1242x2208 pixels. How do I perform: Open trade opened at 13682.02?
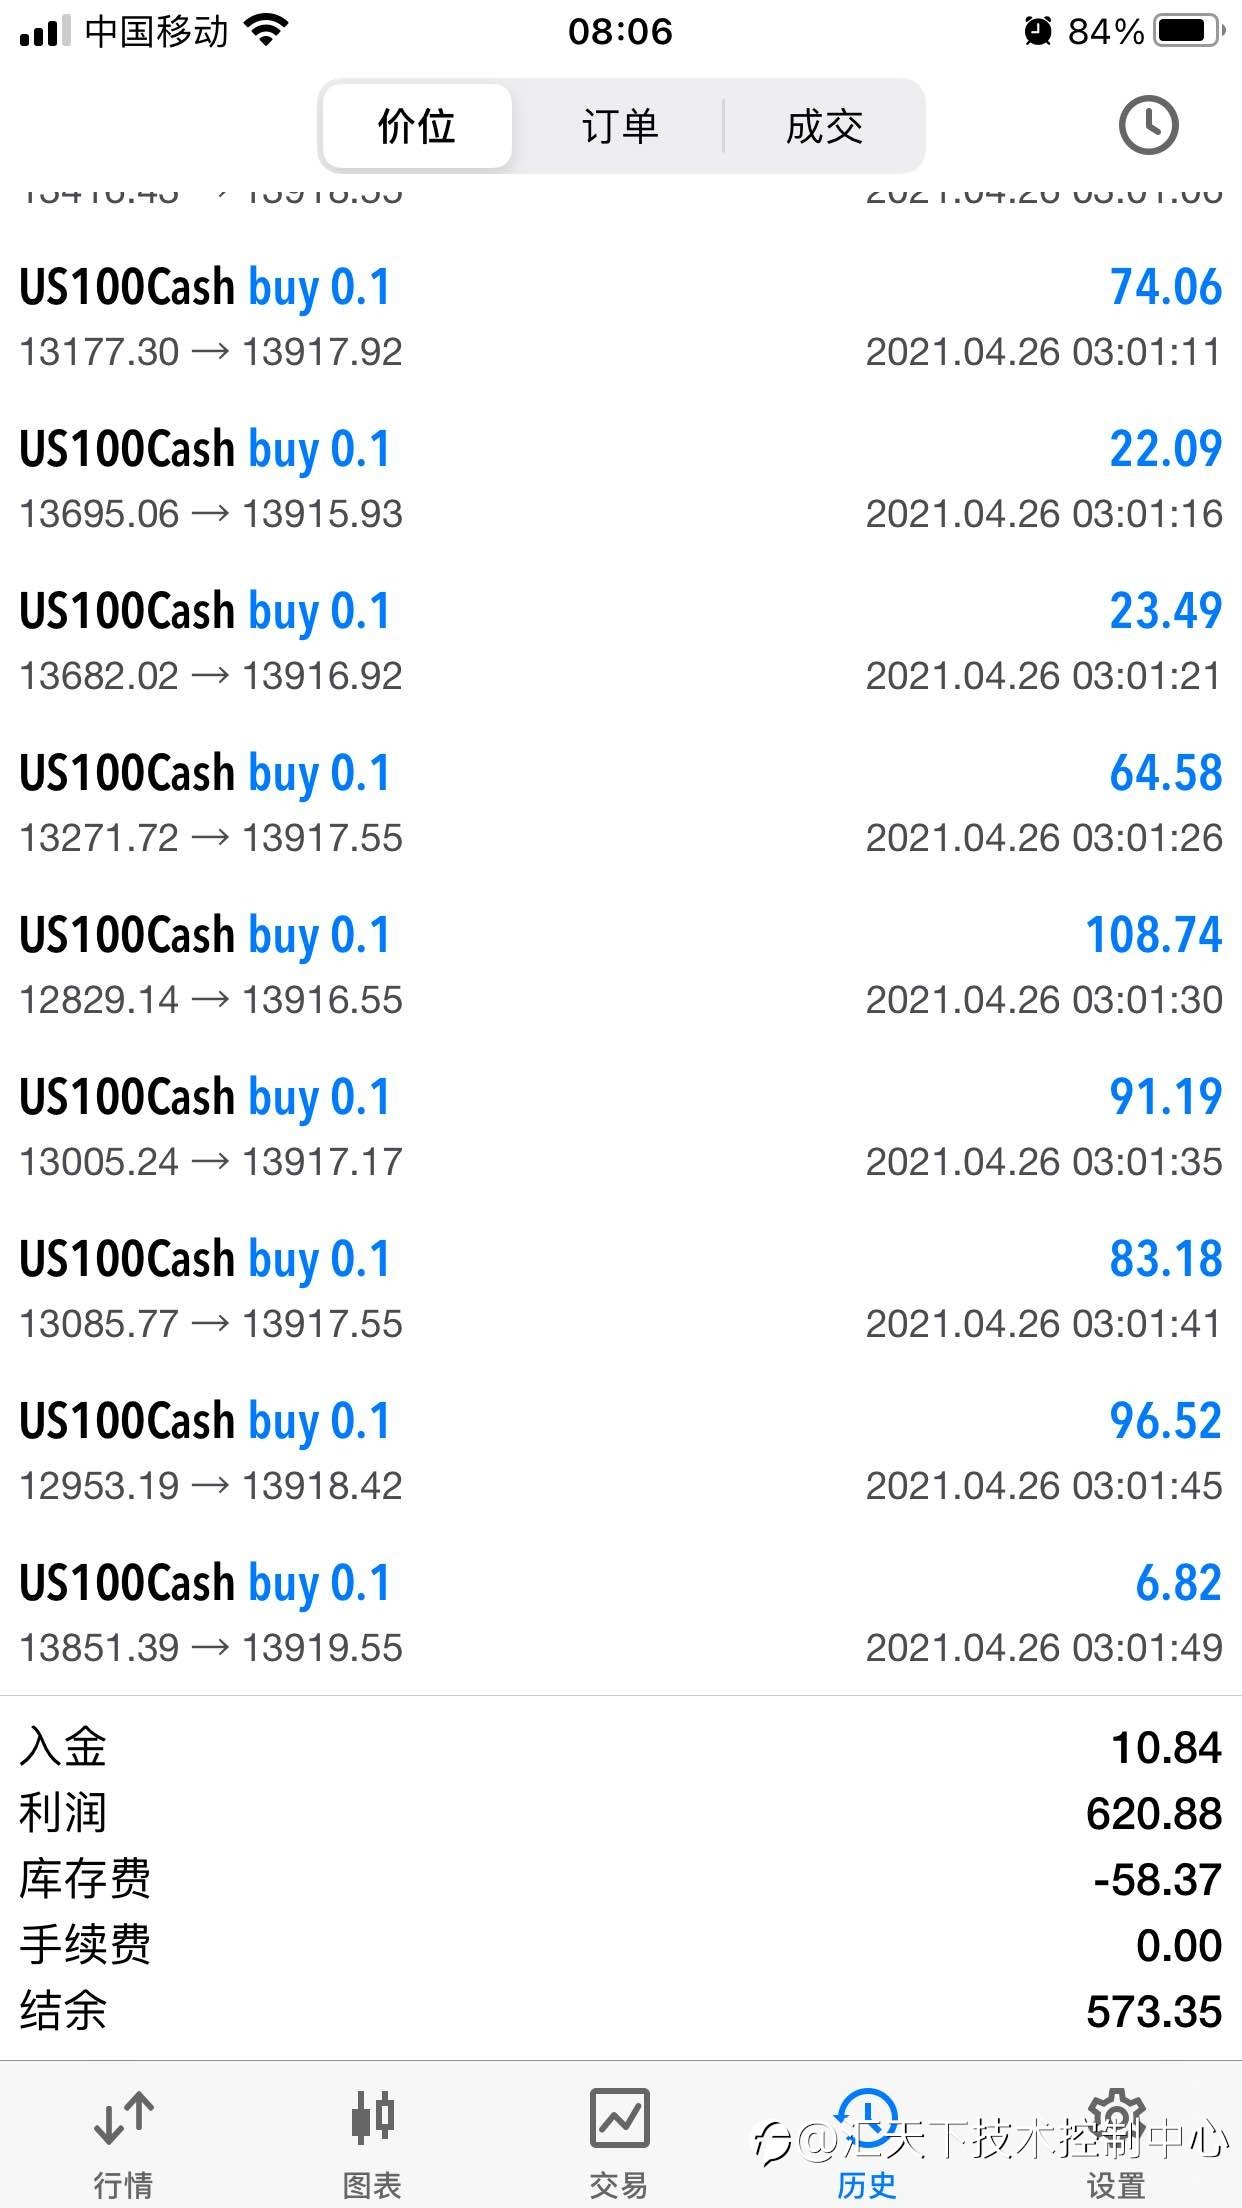(x=621, y=642)
